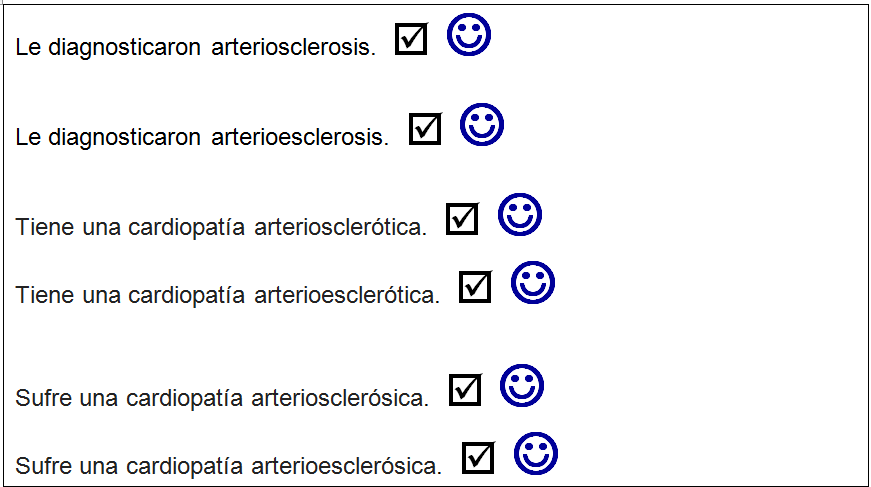
Task: Click the smiley at the end of 'arterioesclerósica'
Action: pos(535,454)
